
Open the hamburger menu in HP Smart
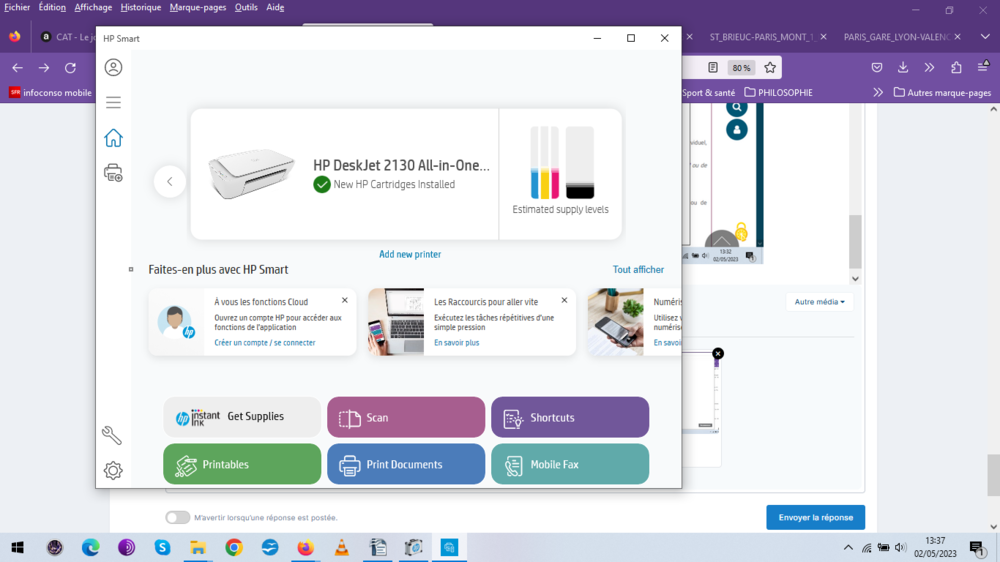(x=113, y=102)
